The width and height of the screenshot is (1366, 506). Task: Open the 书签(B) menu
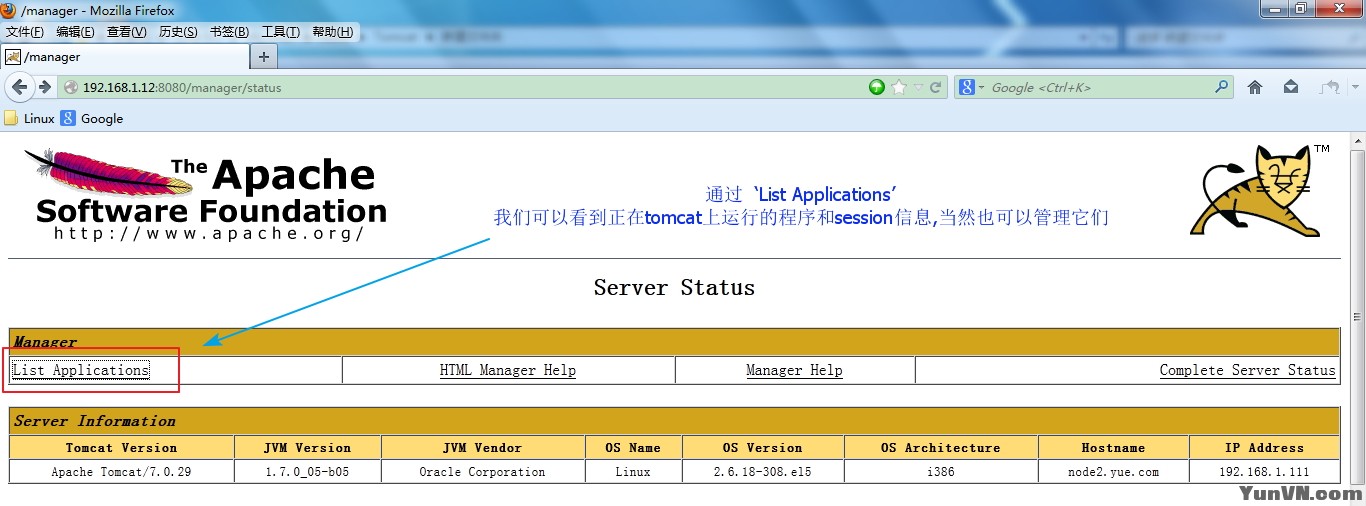coord(229,32)
